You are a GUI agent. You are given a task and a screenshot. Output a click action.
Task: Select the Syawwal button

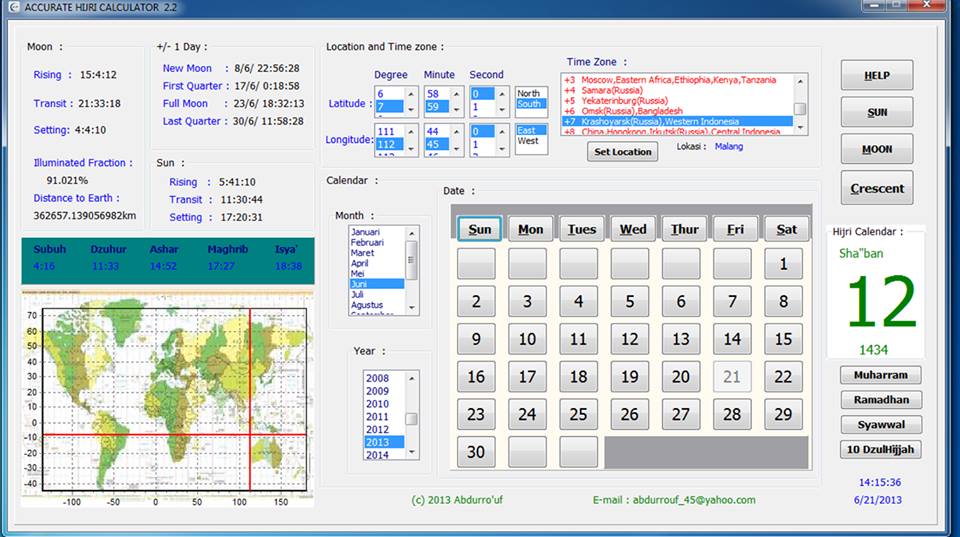[880, 425]
